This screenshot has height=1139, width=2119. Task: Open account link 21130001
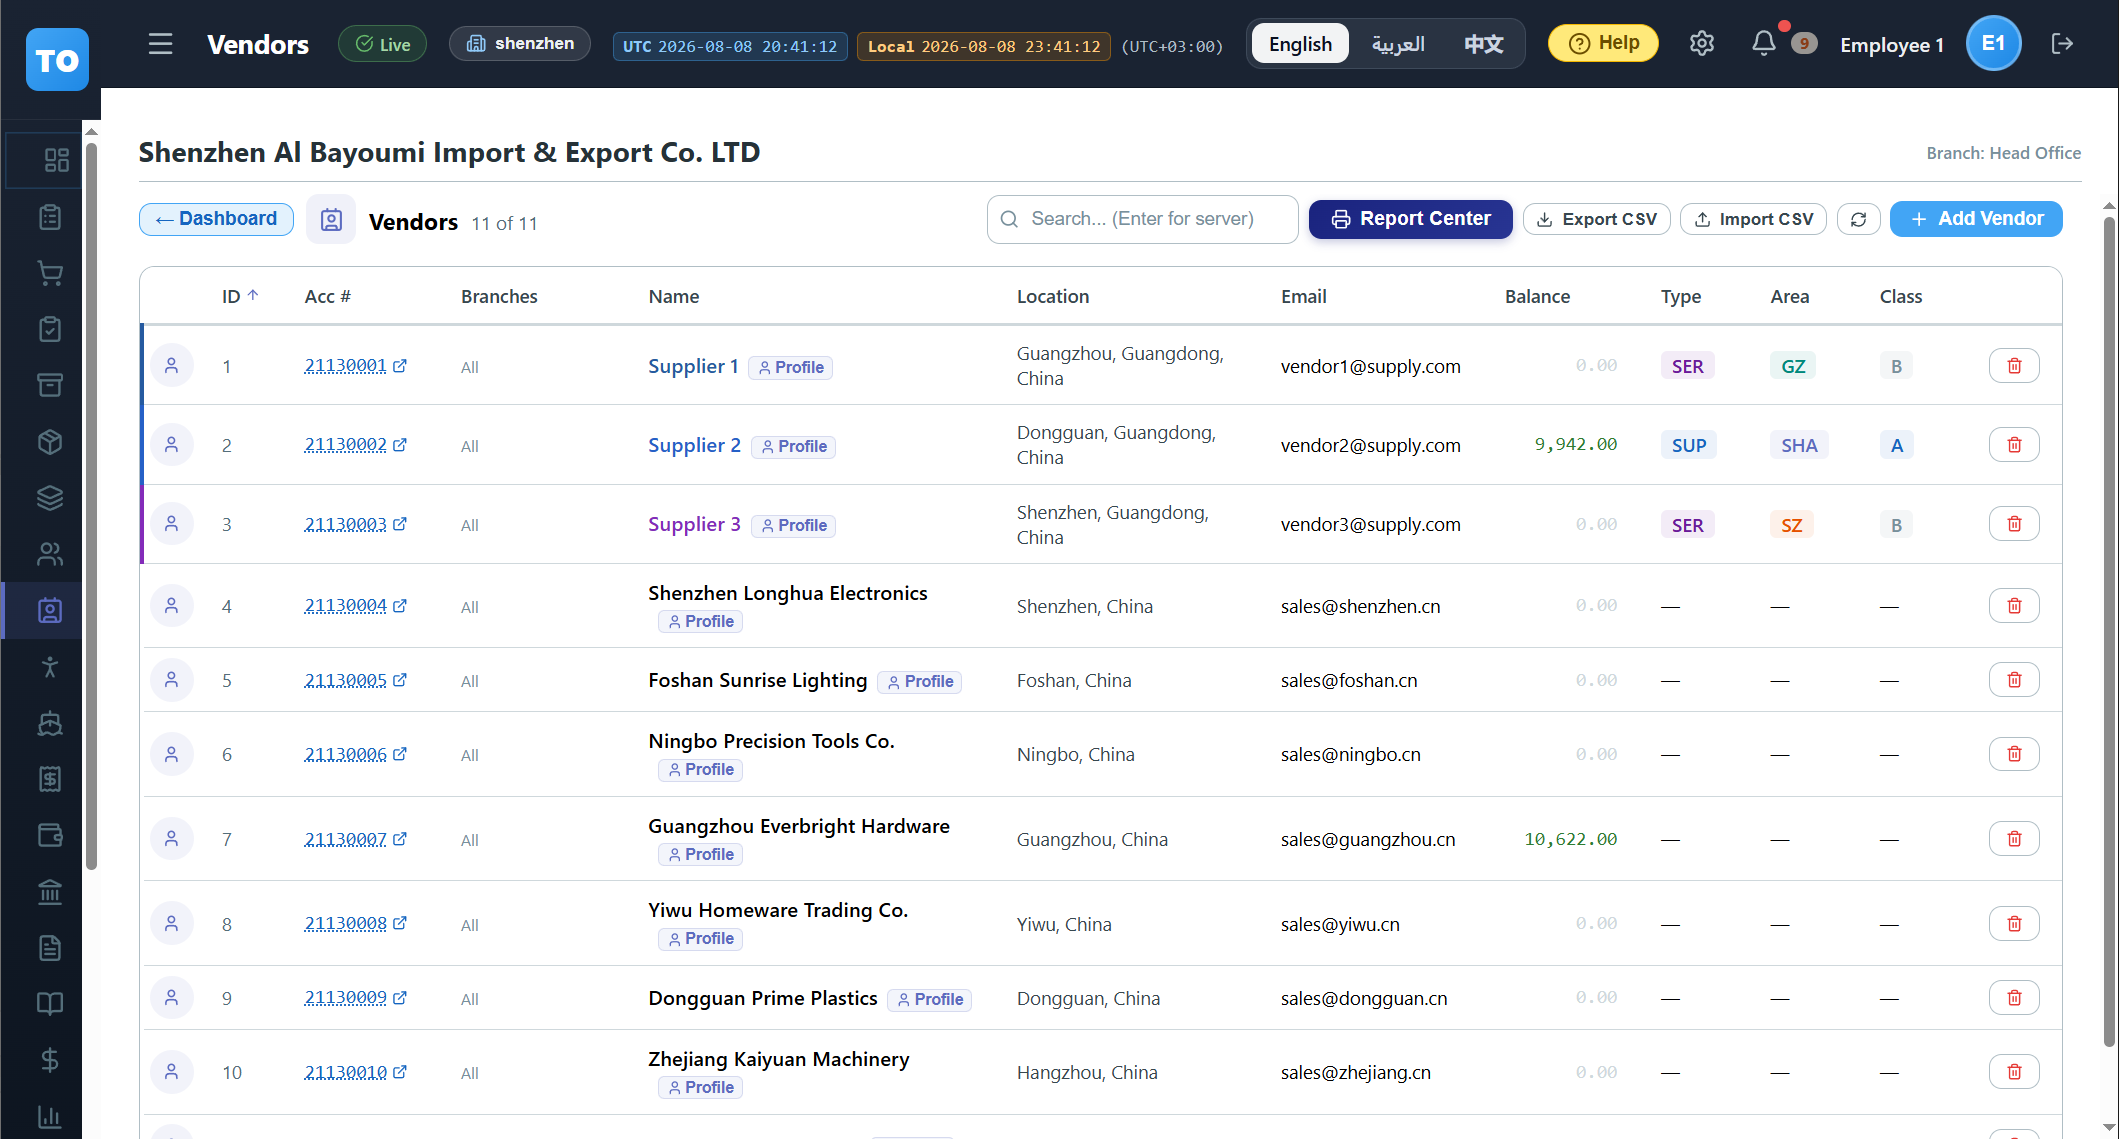click(x=355, y=366)
